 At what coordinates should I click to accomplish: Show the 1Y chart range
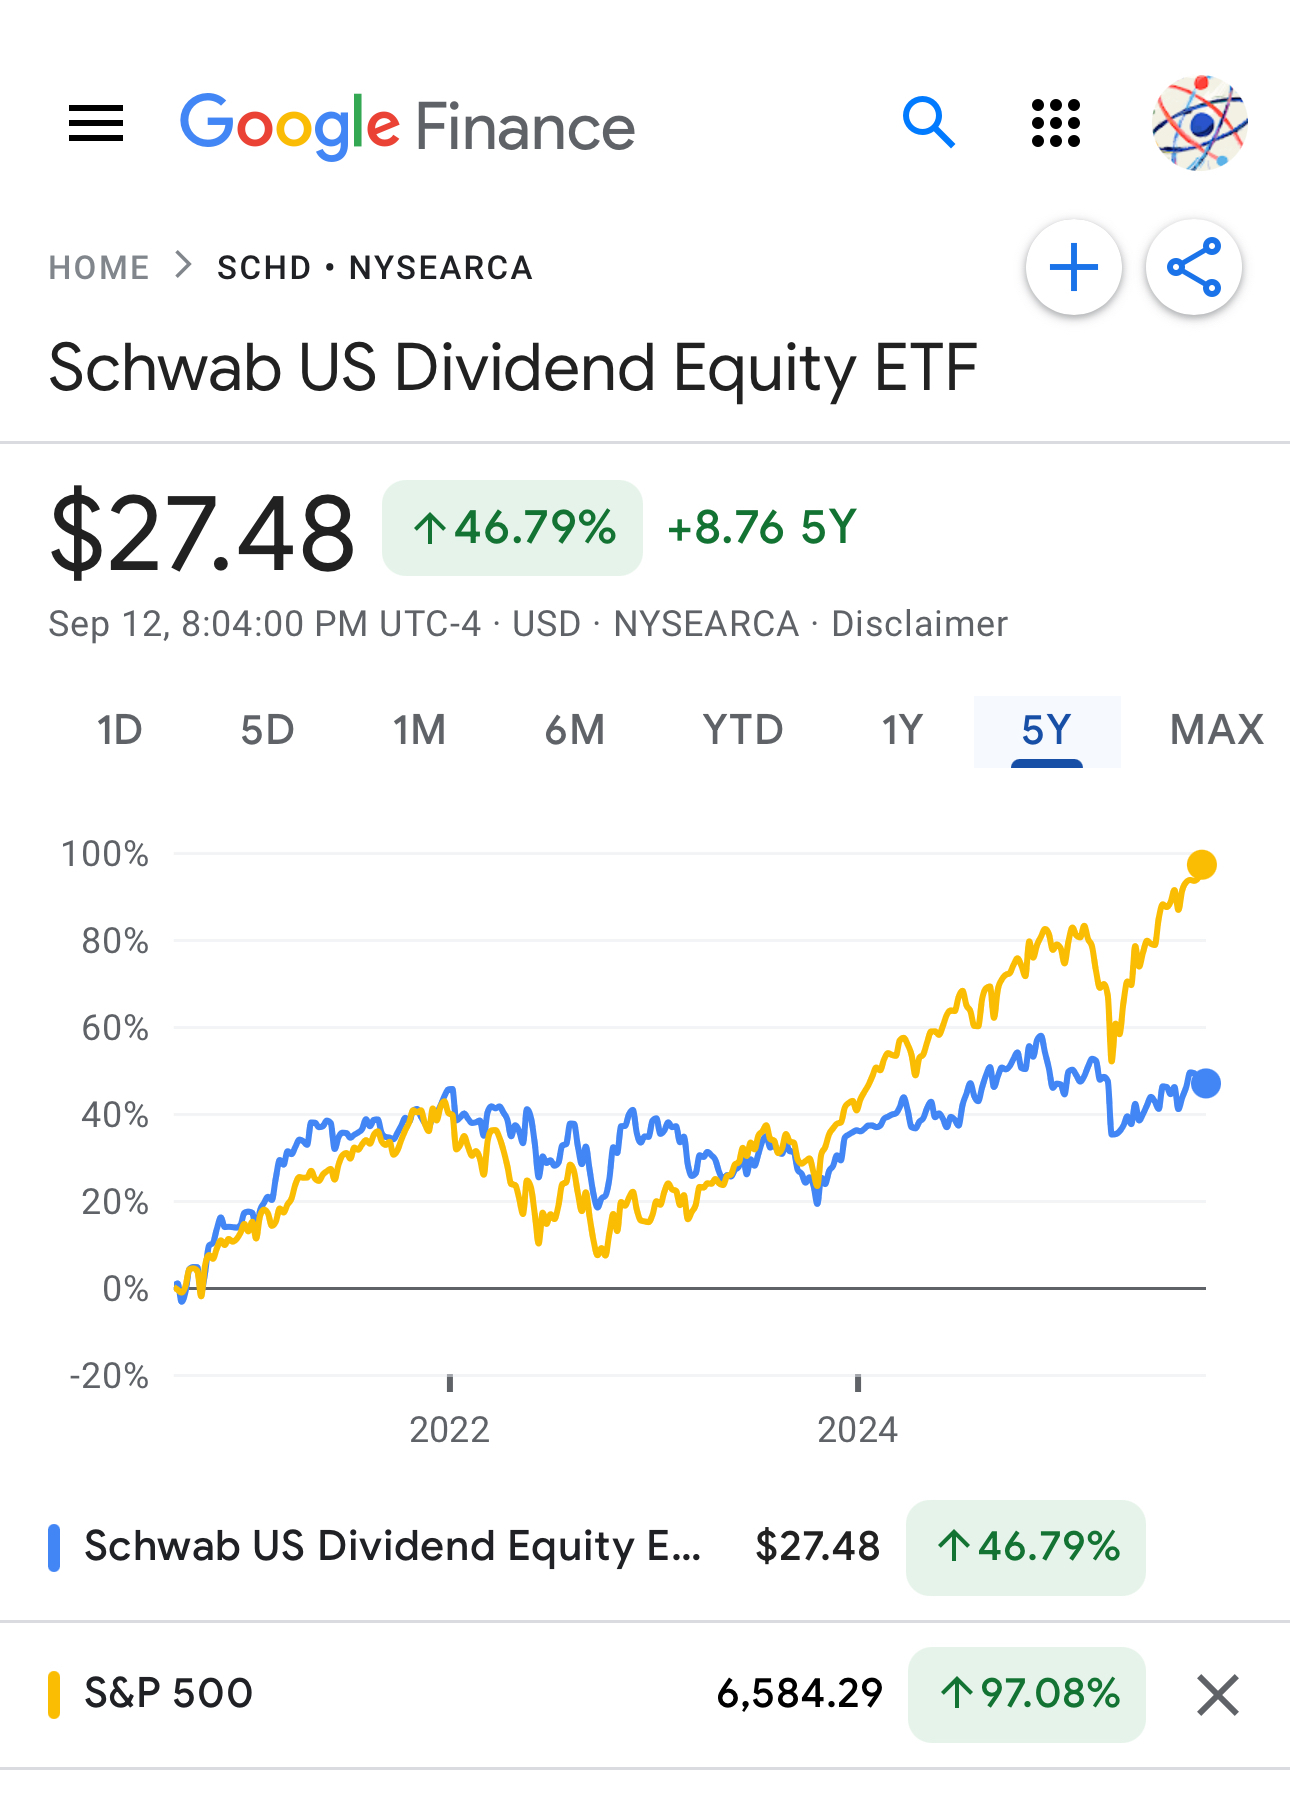click(901, 730)
